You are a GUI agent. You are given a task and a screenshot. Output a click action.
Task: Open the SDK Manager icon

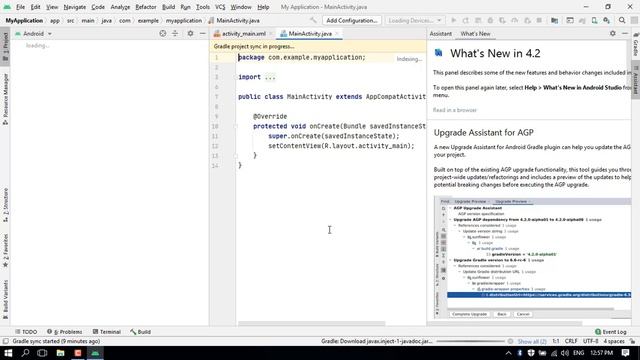[607, 20]
